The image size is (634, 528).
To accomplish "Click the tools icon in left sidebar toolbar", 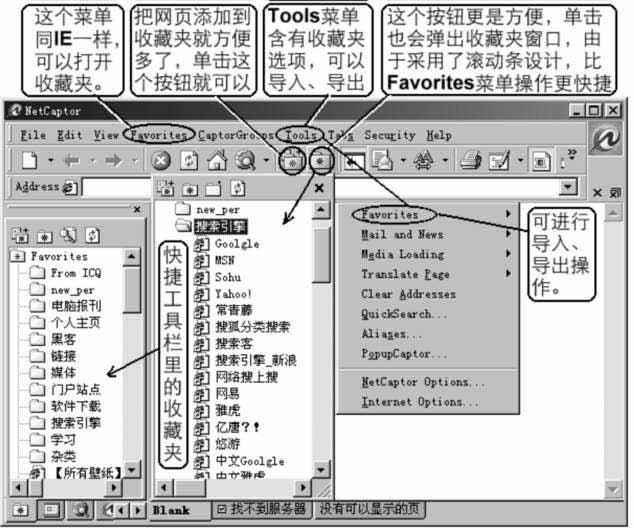I will click(68, 234).
